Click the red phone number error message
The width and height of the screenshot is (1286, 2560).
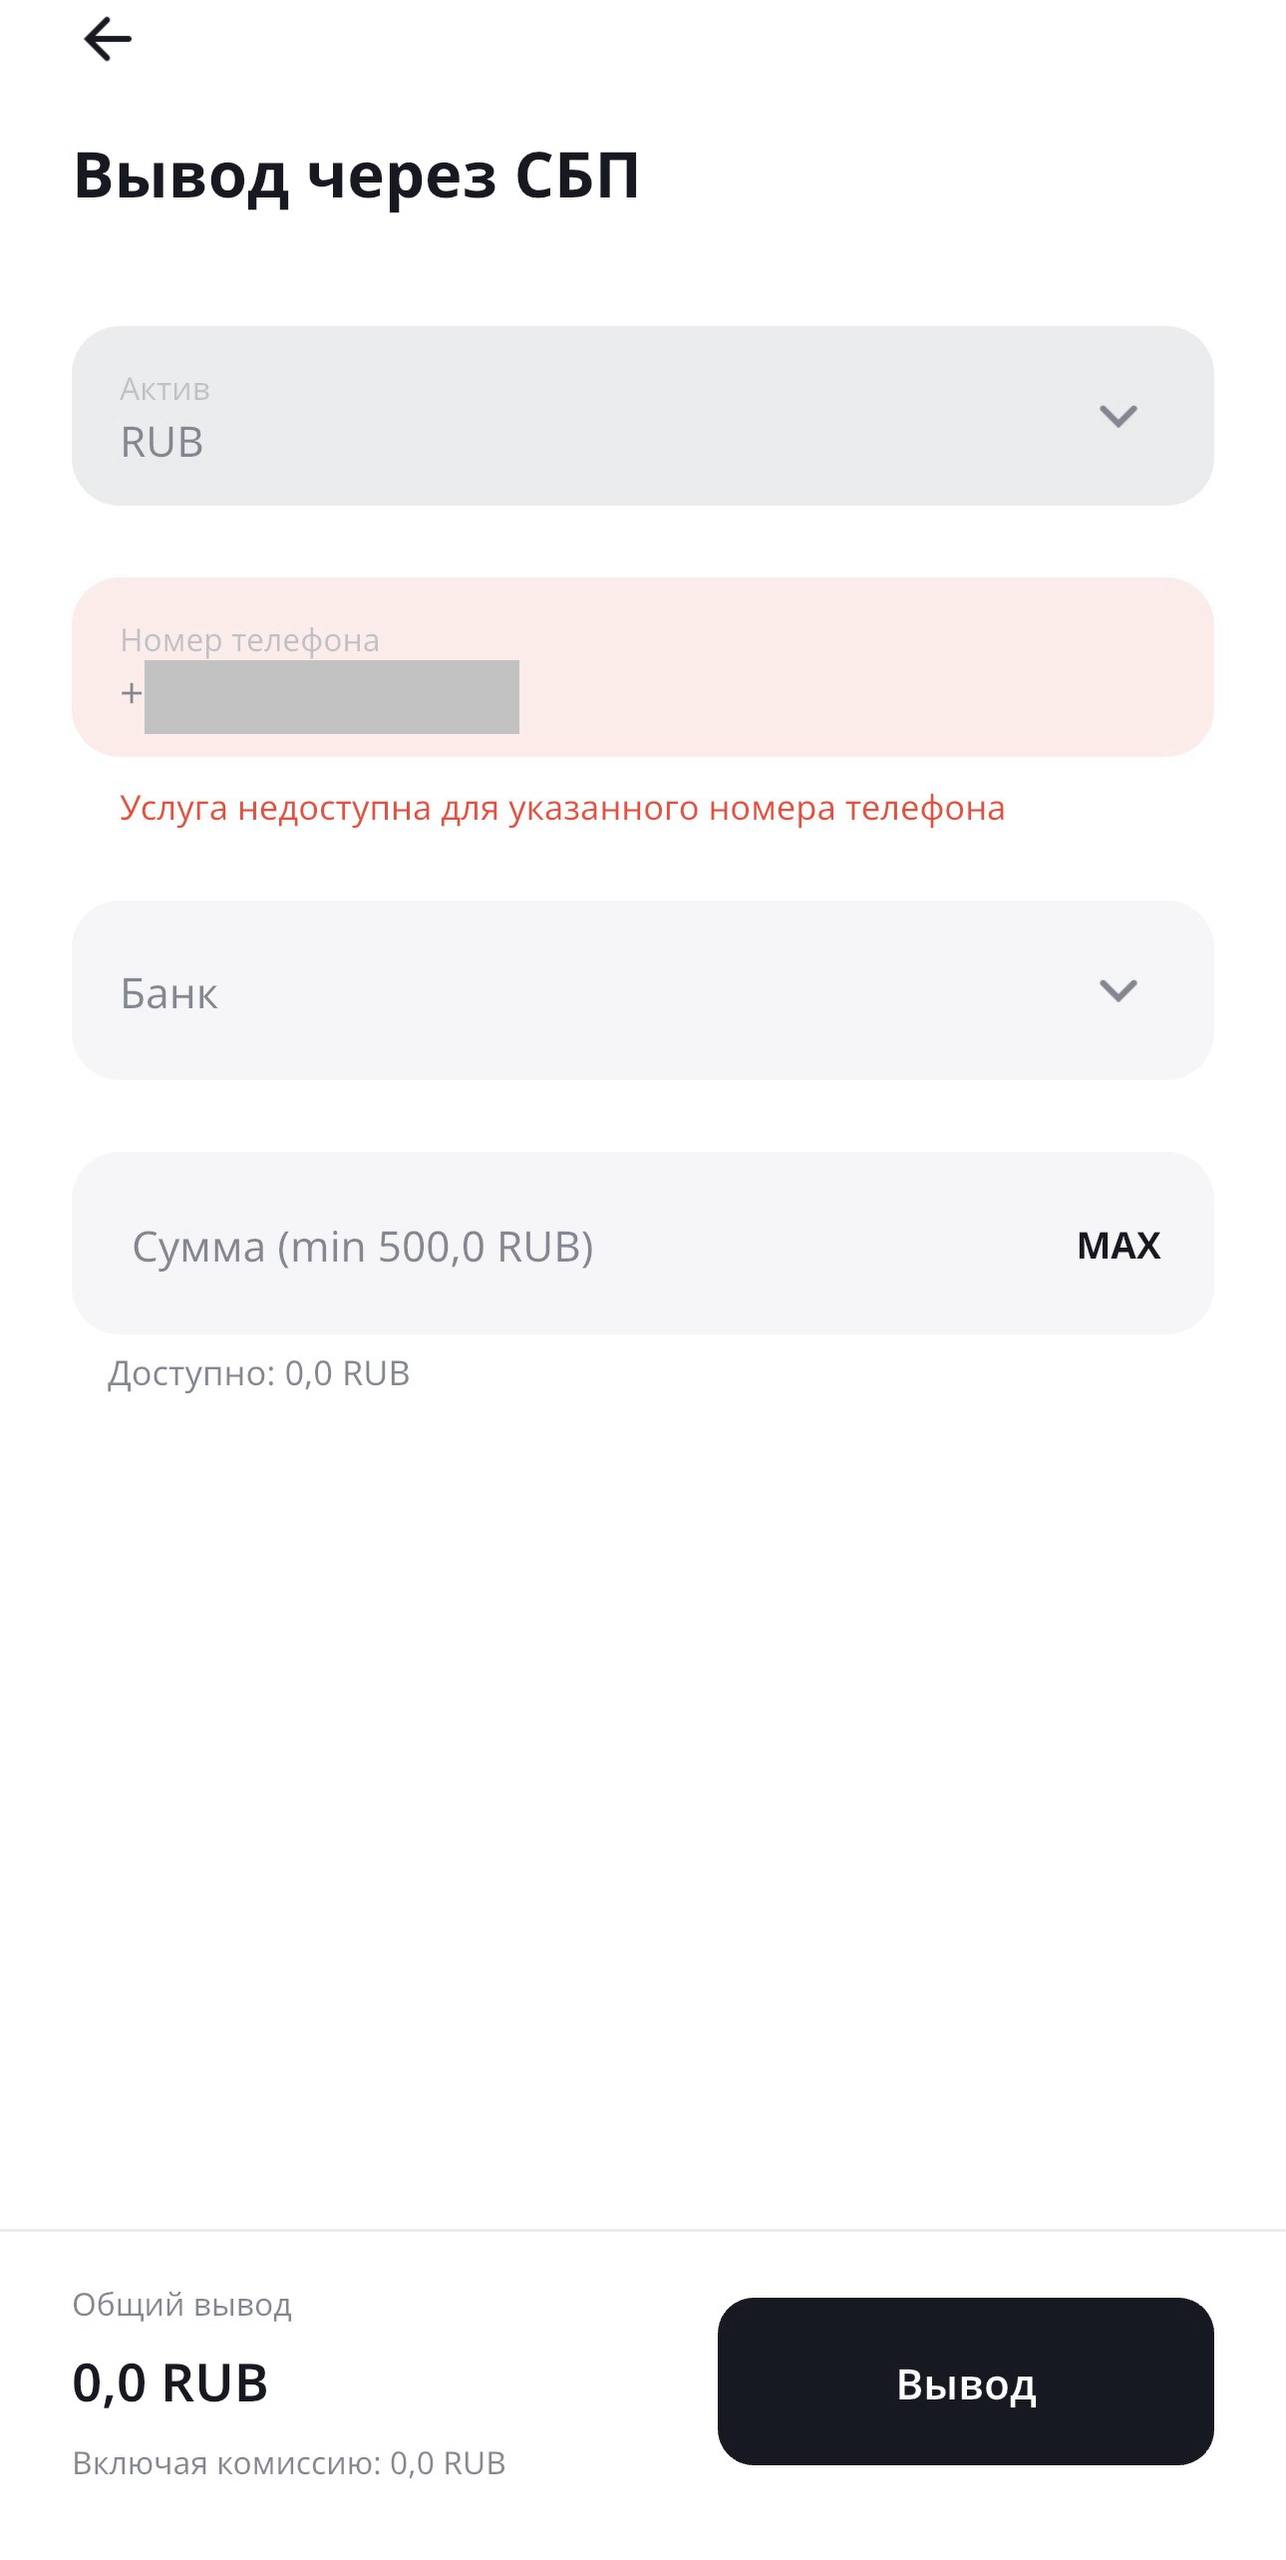562,808
